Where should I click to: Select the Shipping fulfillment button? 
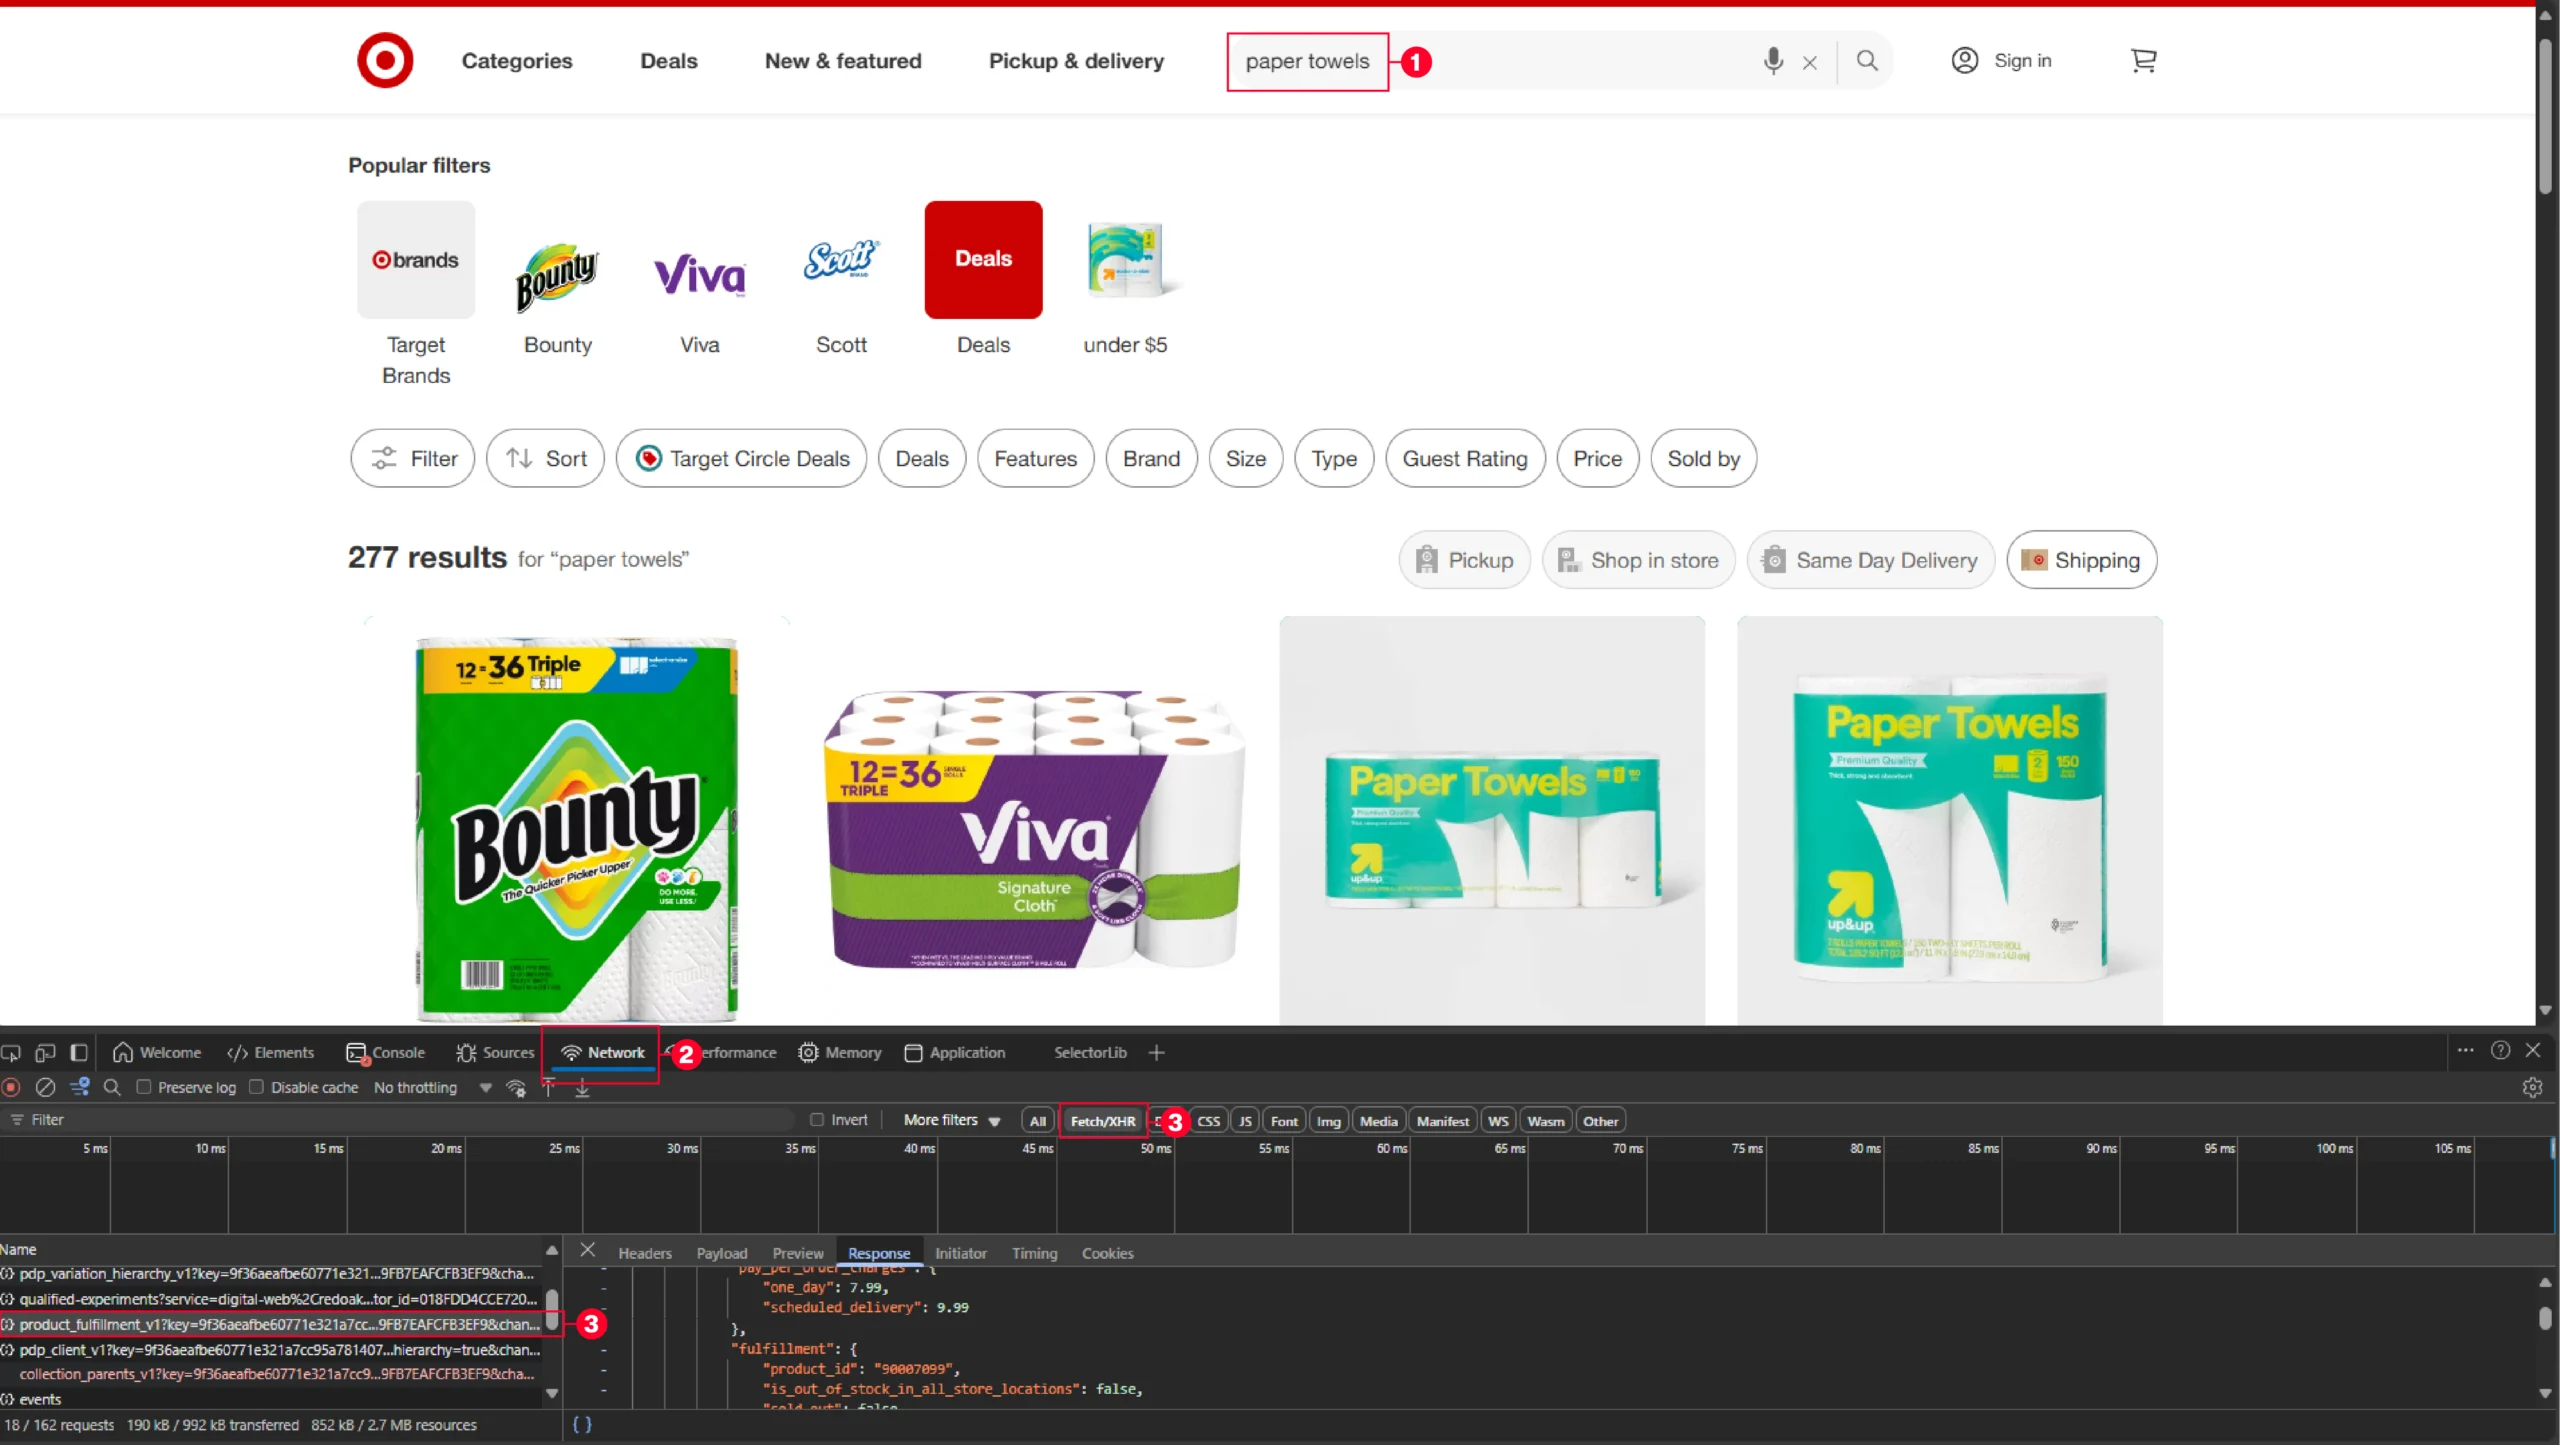pos(2081,560)
